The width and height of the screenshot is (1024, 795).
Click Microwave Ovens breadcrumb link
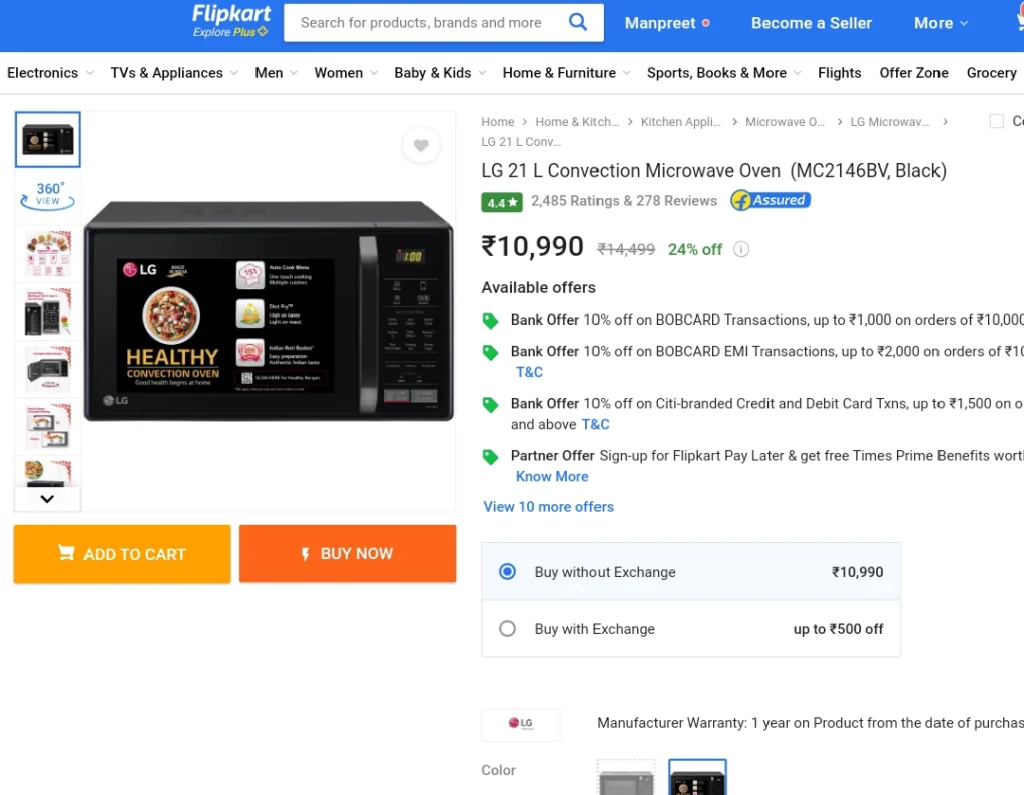point(785,122)
